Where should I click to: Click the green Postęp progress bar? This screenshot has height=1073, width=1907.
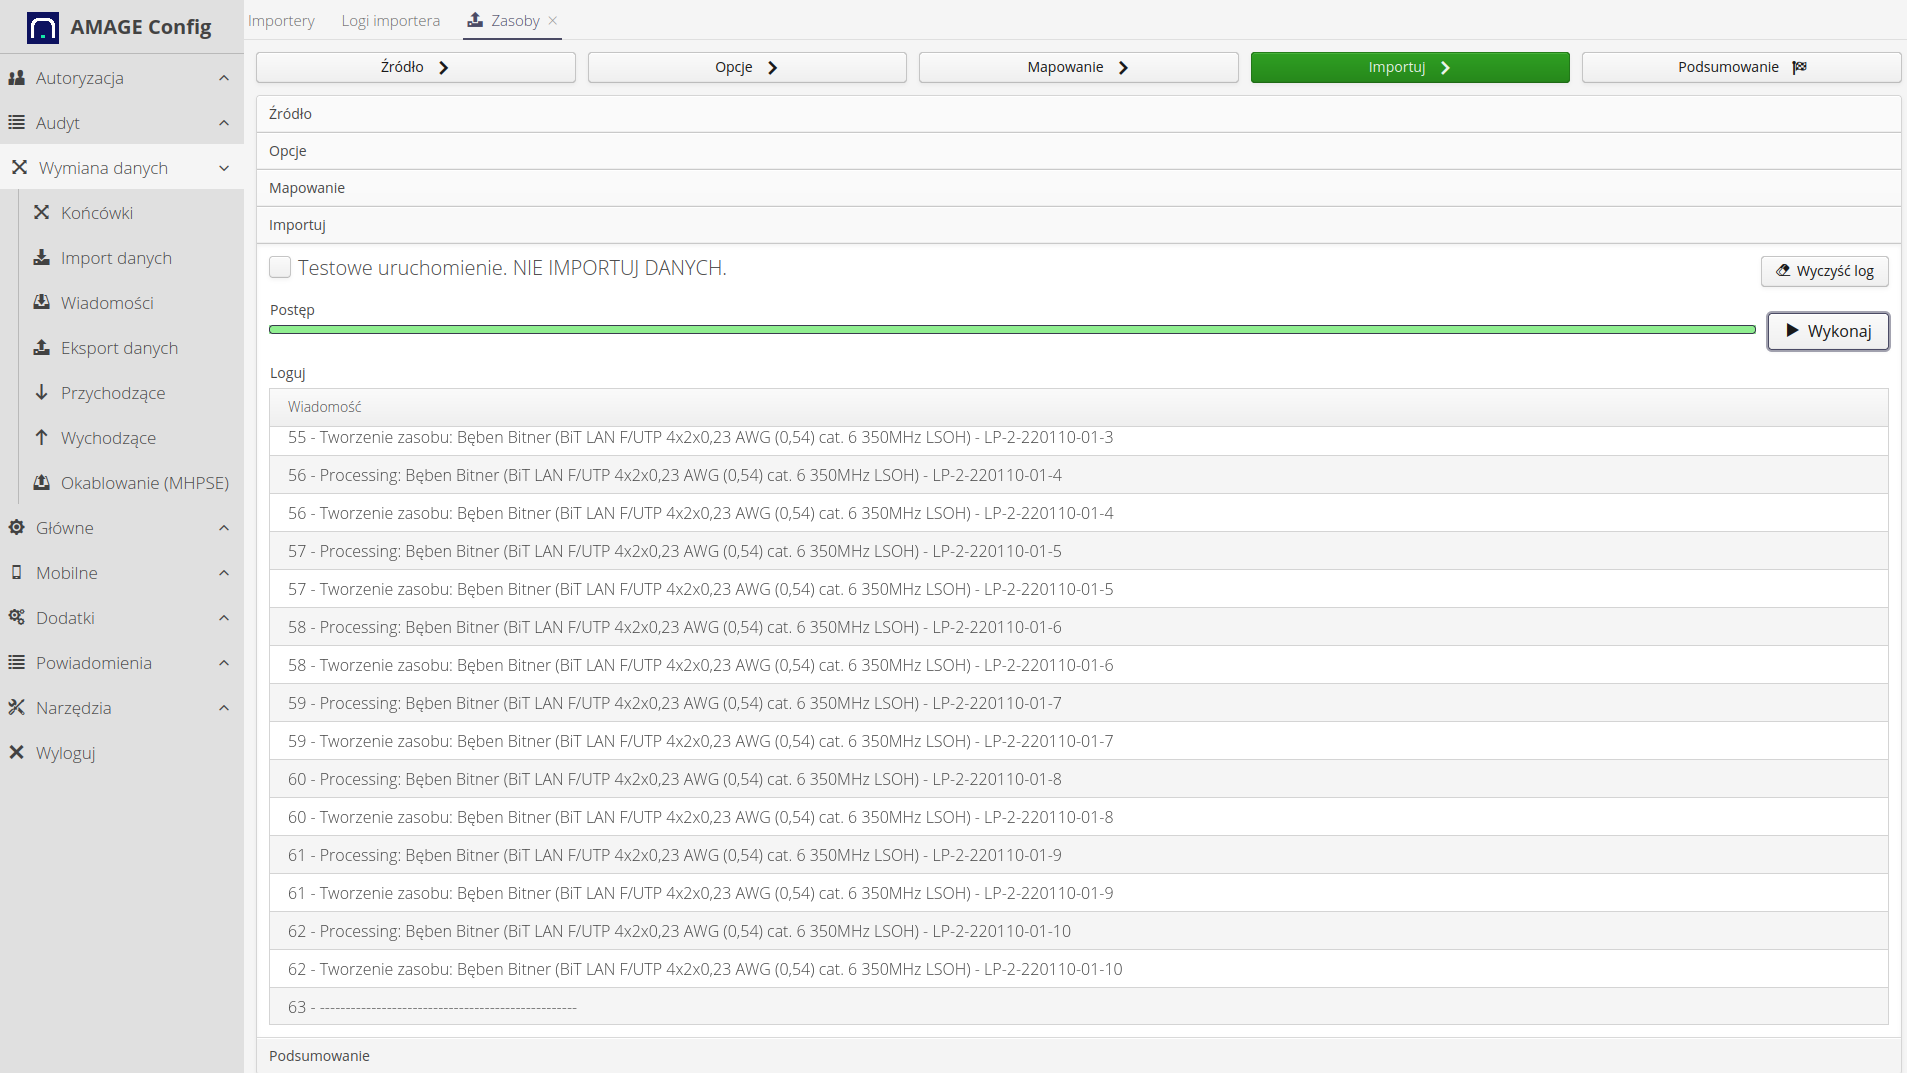[x=1011, y=329]
